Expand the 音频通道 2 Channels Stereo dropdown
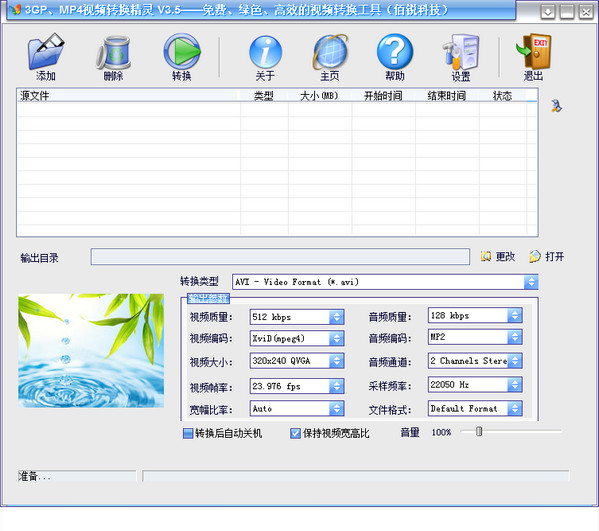599x531 pixels. point(515,361)
